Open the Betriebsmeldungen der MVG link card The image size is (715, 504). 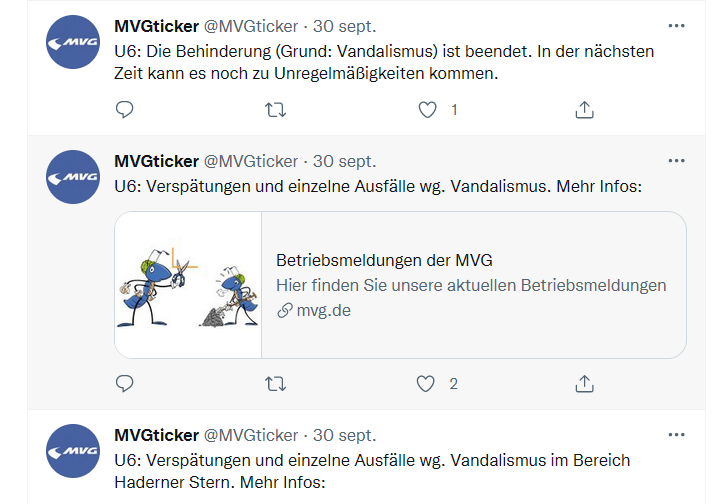pyautogui.click(x=384, y=261)
